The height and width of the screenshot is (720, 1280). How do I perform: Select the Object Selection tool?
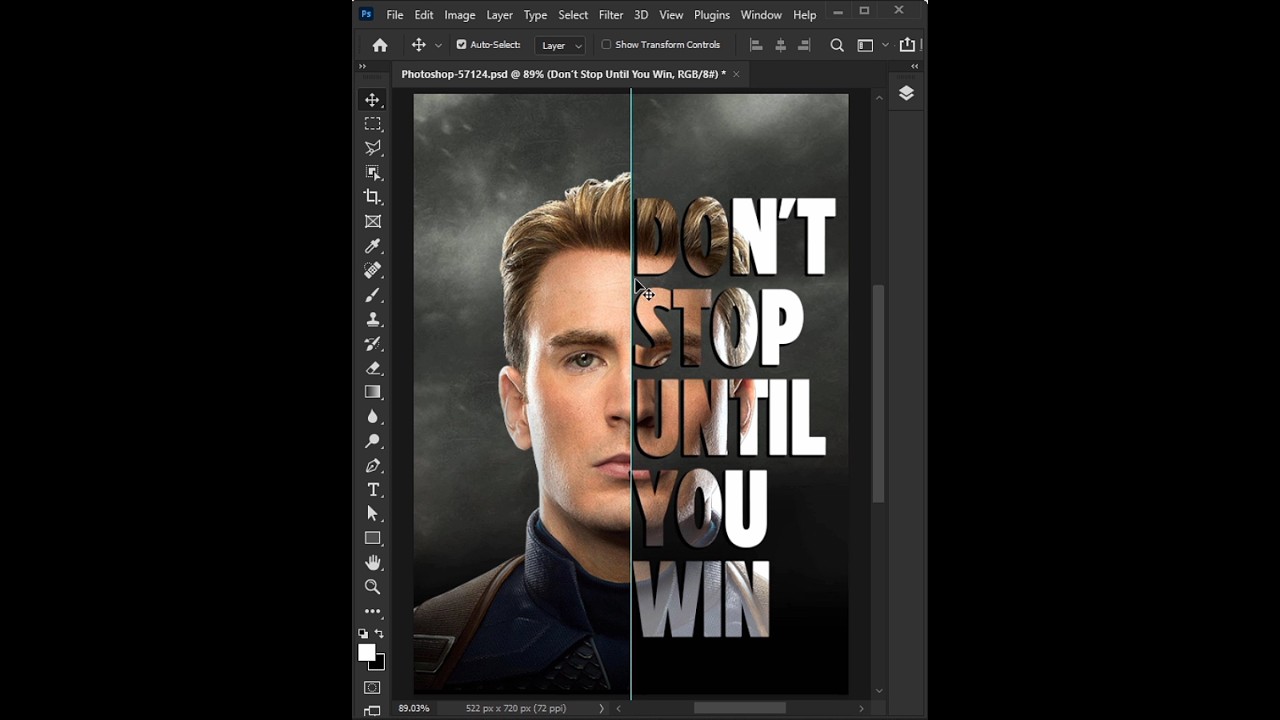372,172
